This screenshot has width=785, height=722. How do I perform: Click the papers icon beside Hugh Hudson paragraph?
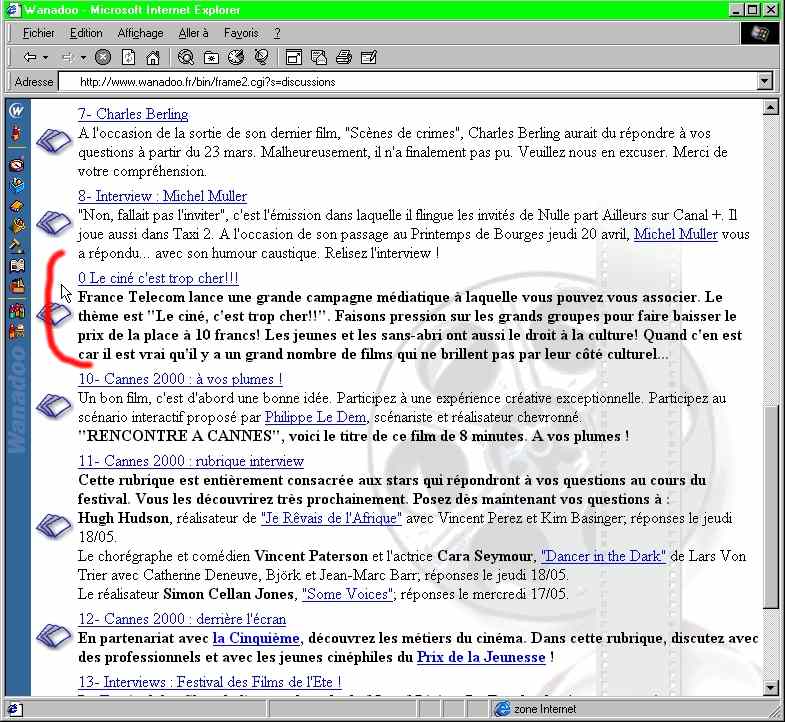pos(54,526)
